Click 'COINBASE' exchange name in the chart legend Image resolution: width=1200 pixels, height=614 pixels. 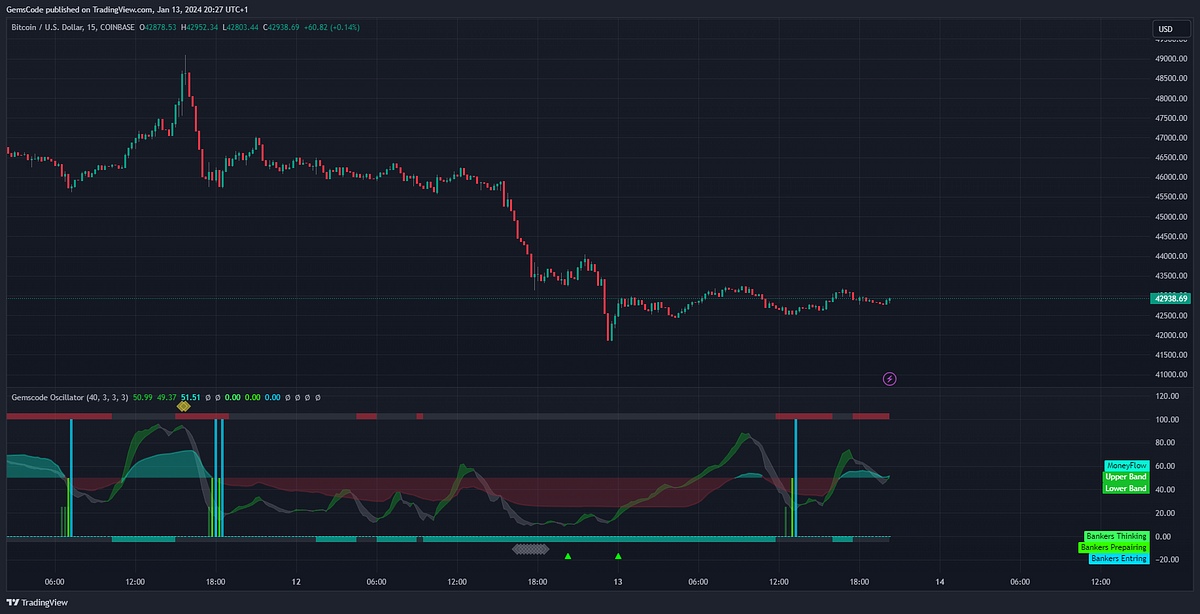point(118,27)
